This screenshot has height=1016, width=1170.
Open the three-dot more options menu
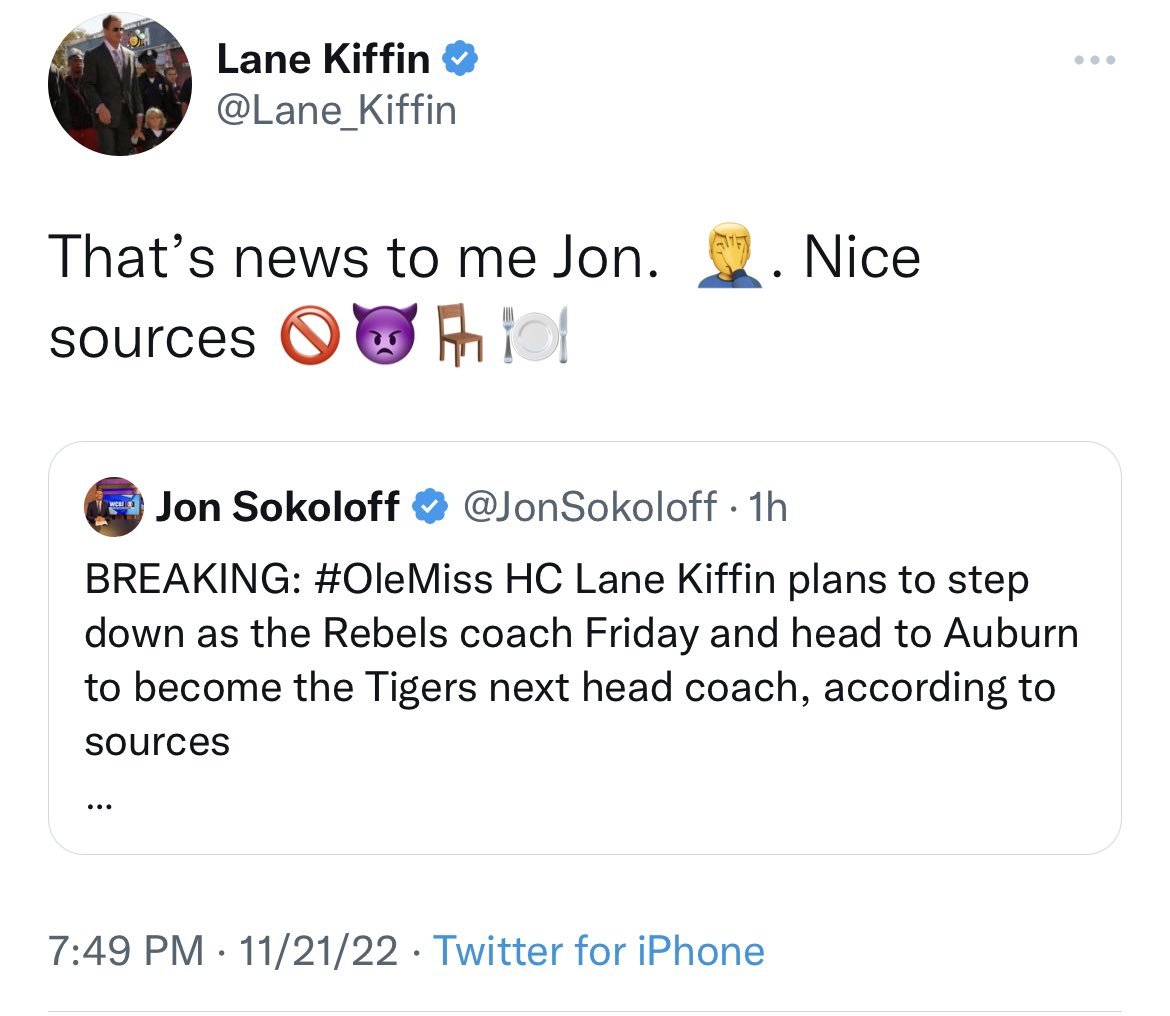coord(1095,60)
